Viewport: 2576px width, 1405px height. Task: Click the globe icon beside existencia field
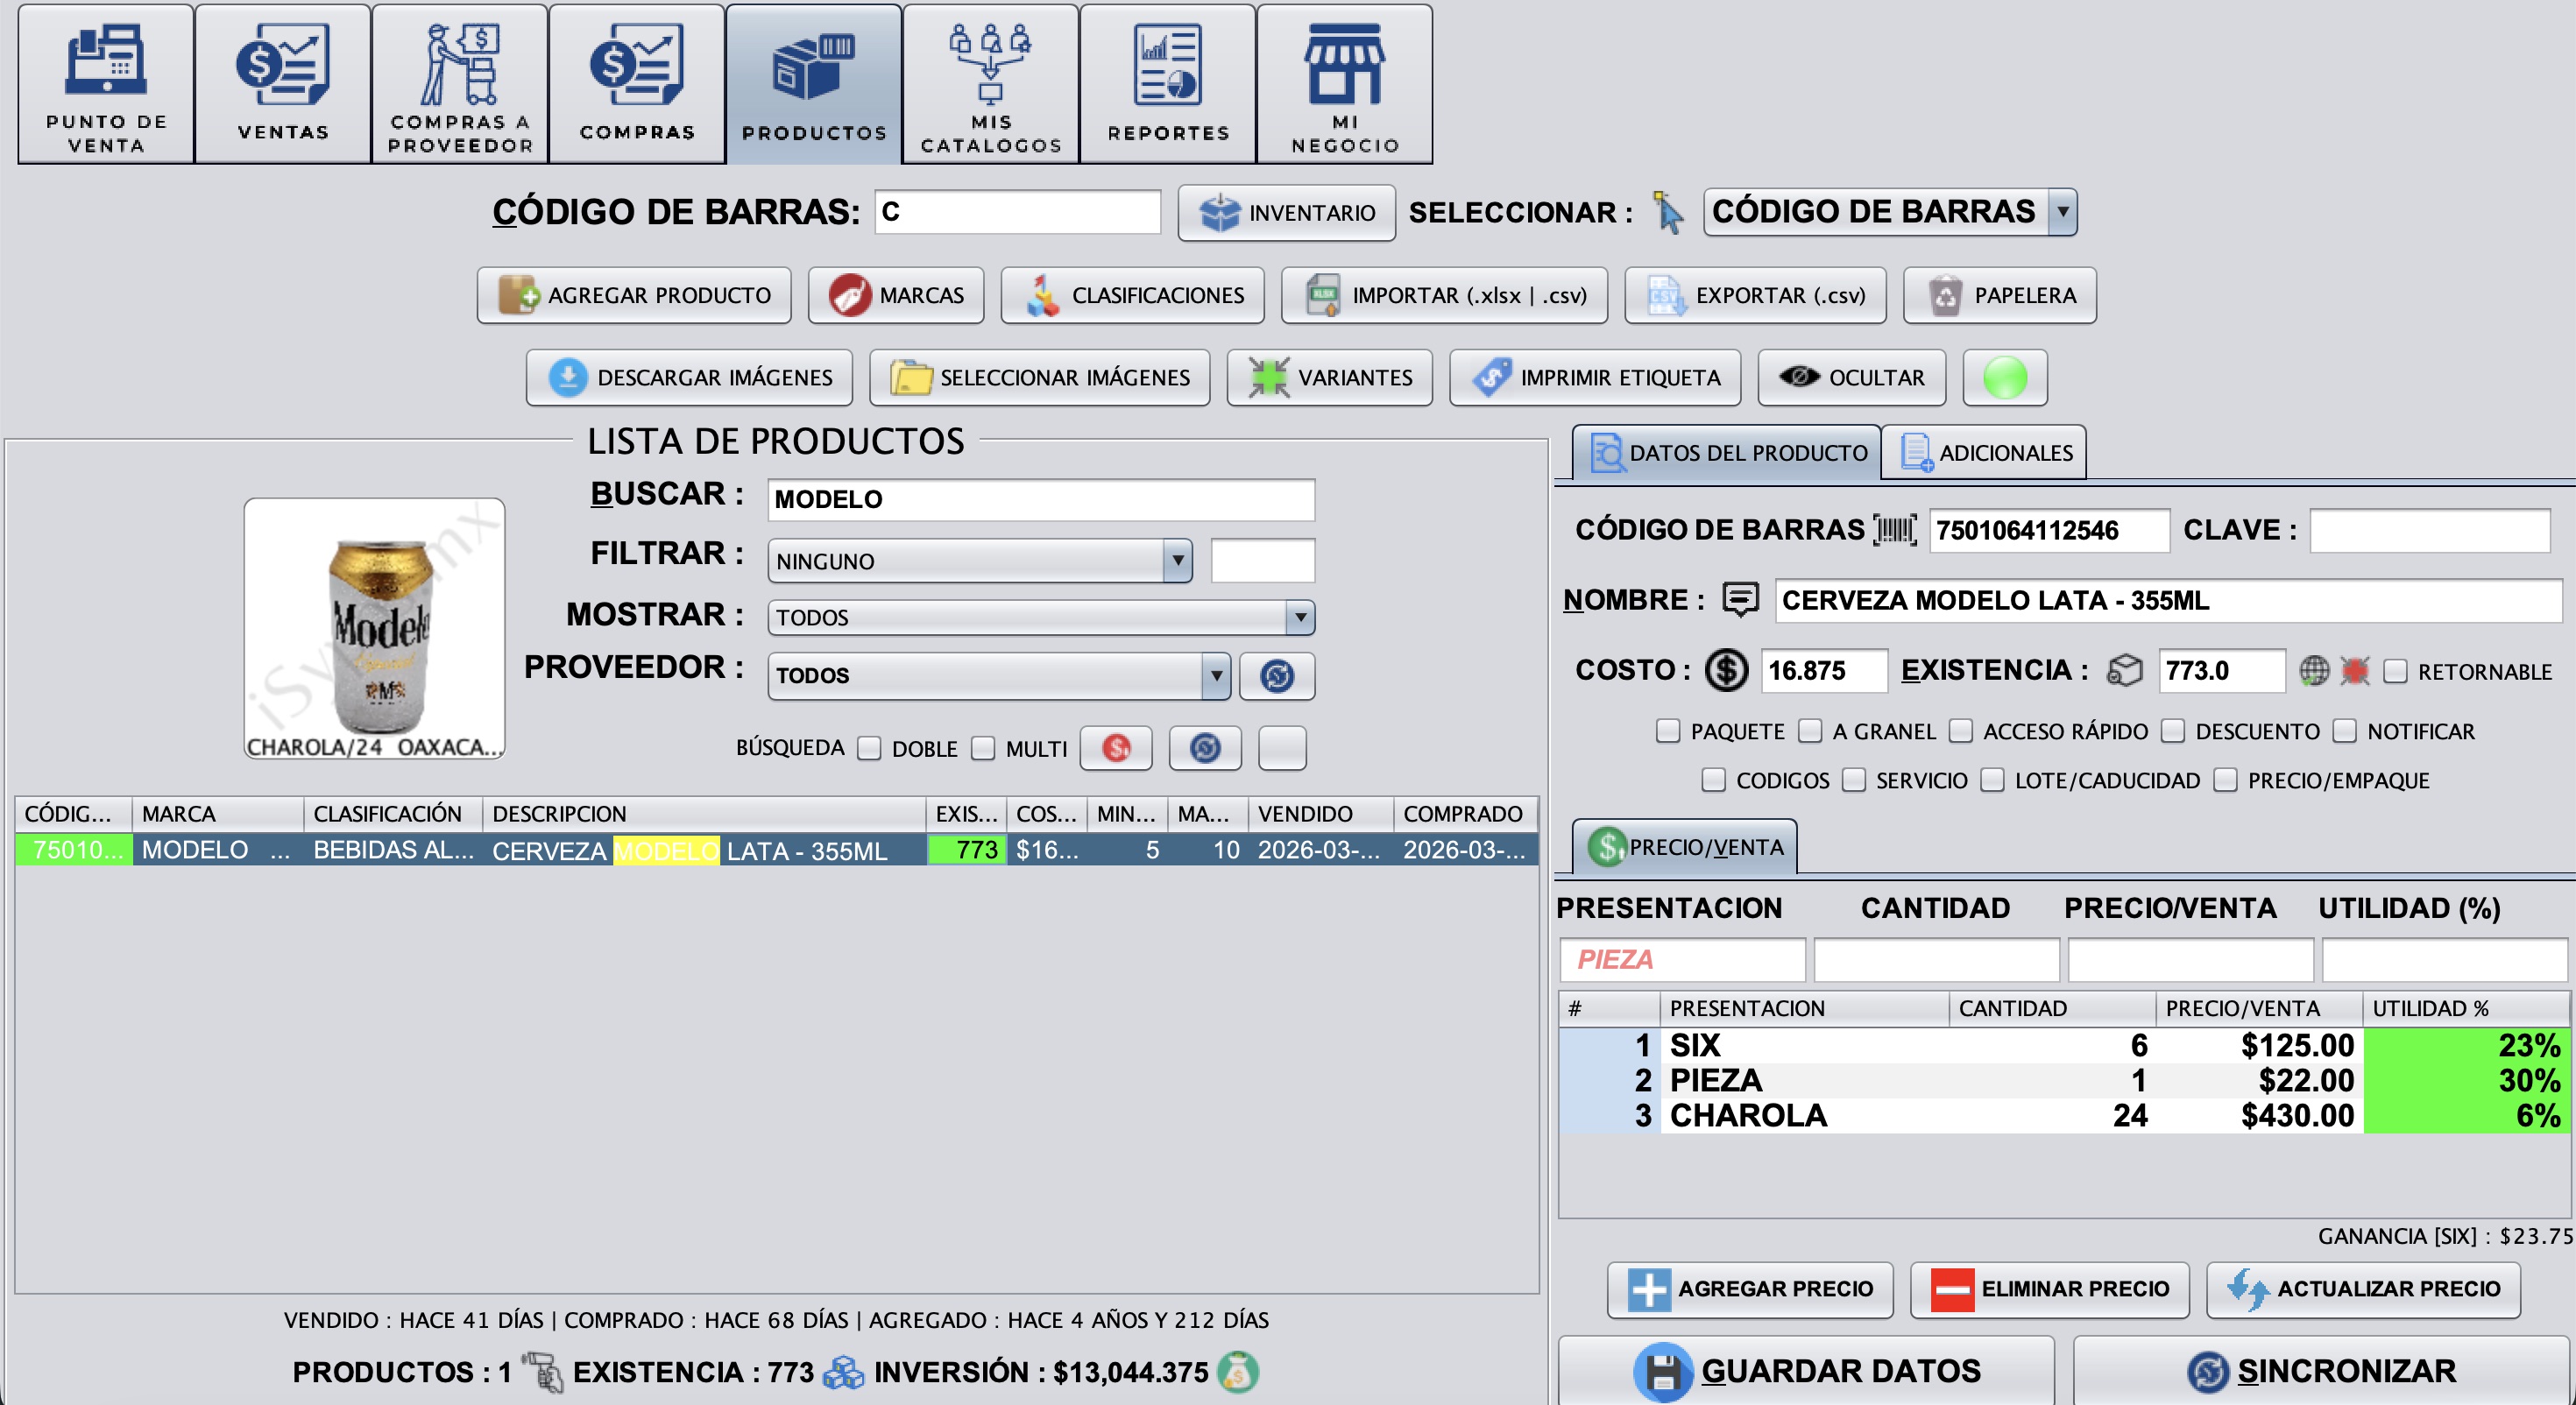(x=2314, y=671)
